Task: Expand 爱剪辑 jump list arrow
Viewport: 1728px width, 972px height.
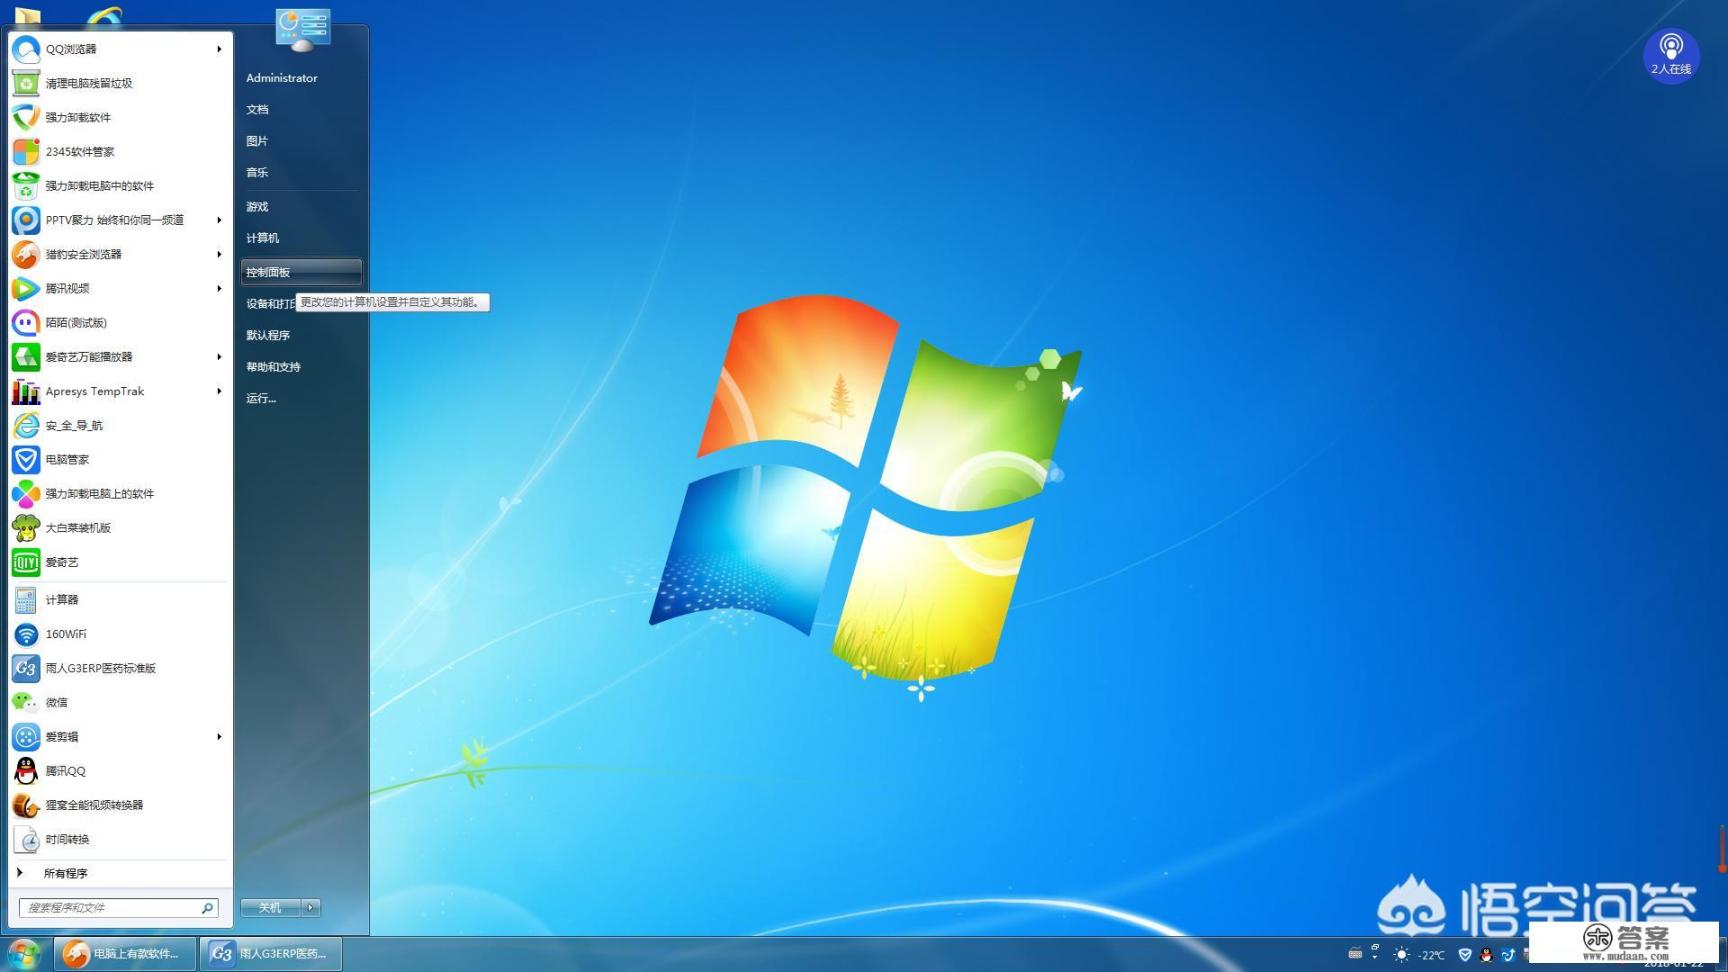Action: 219,736
